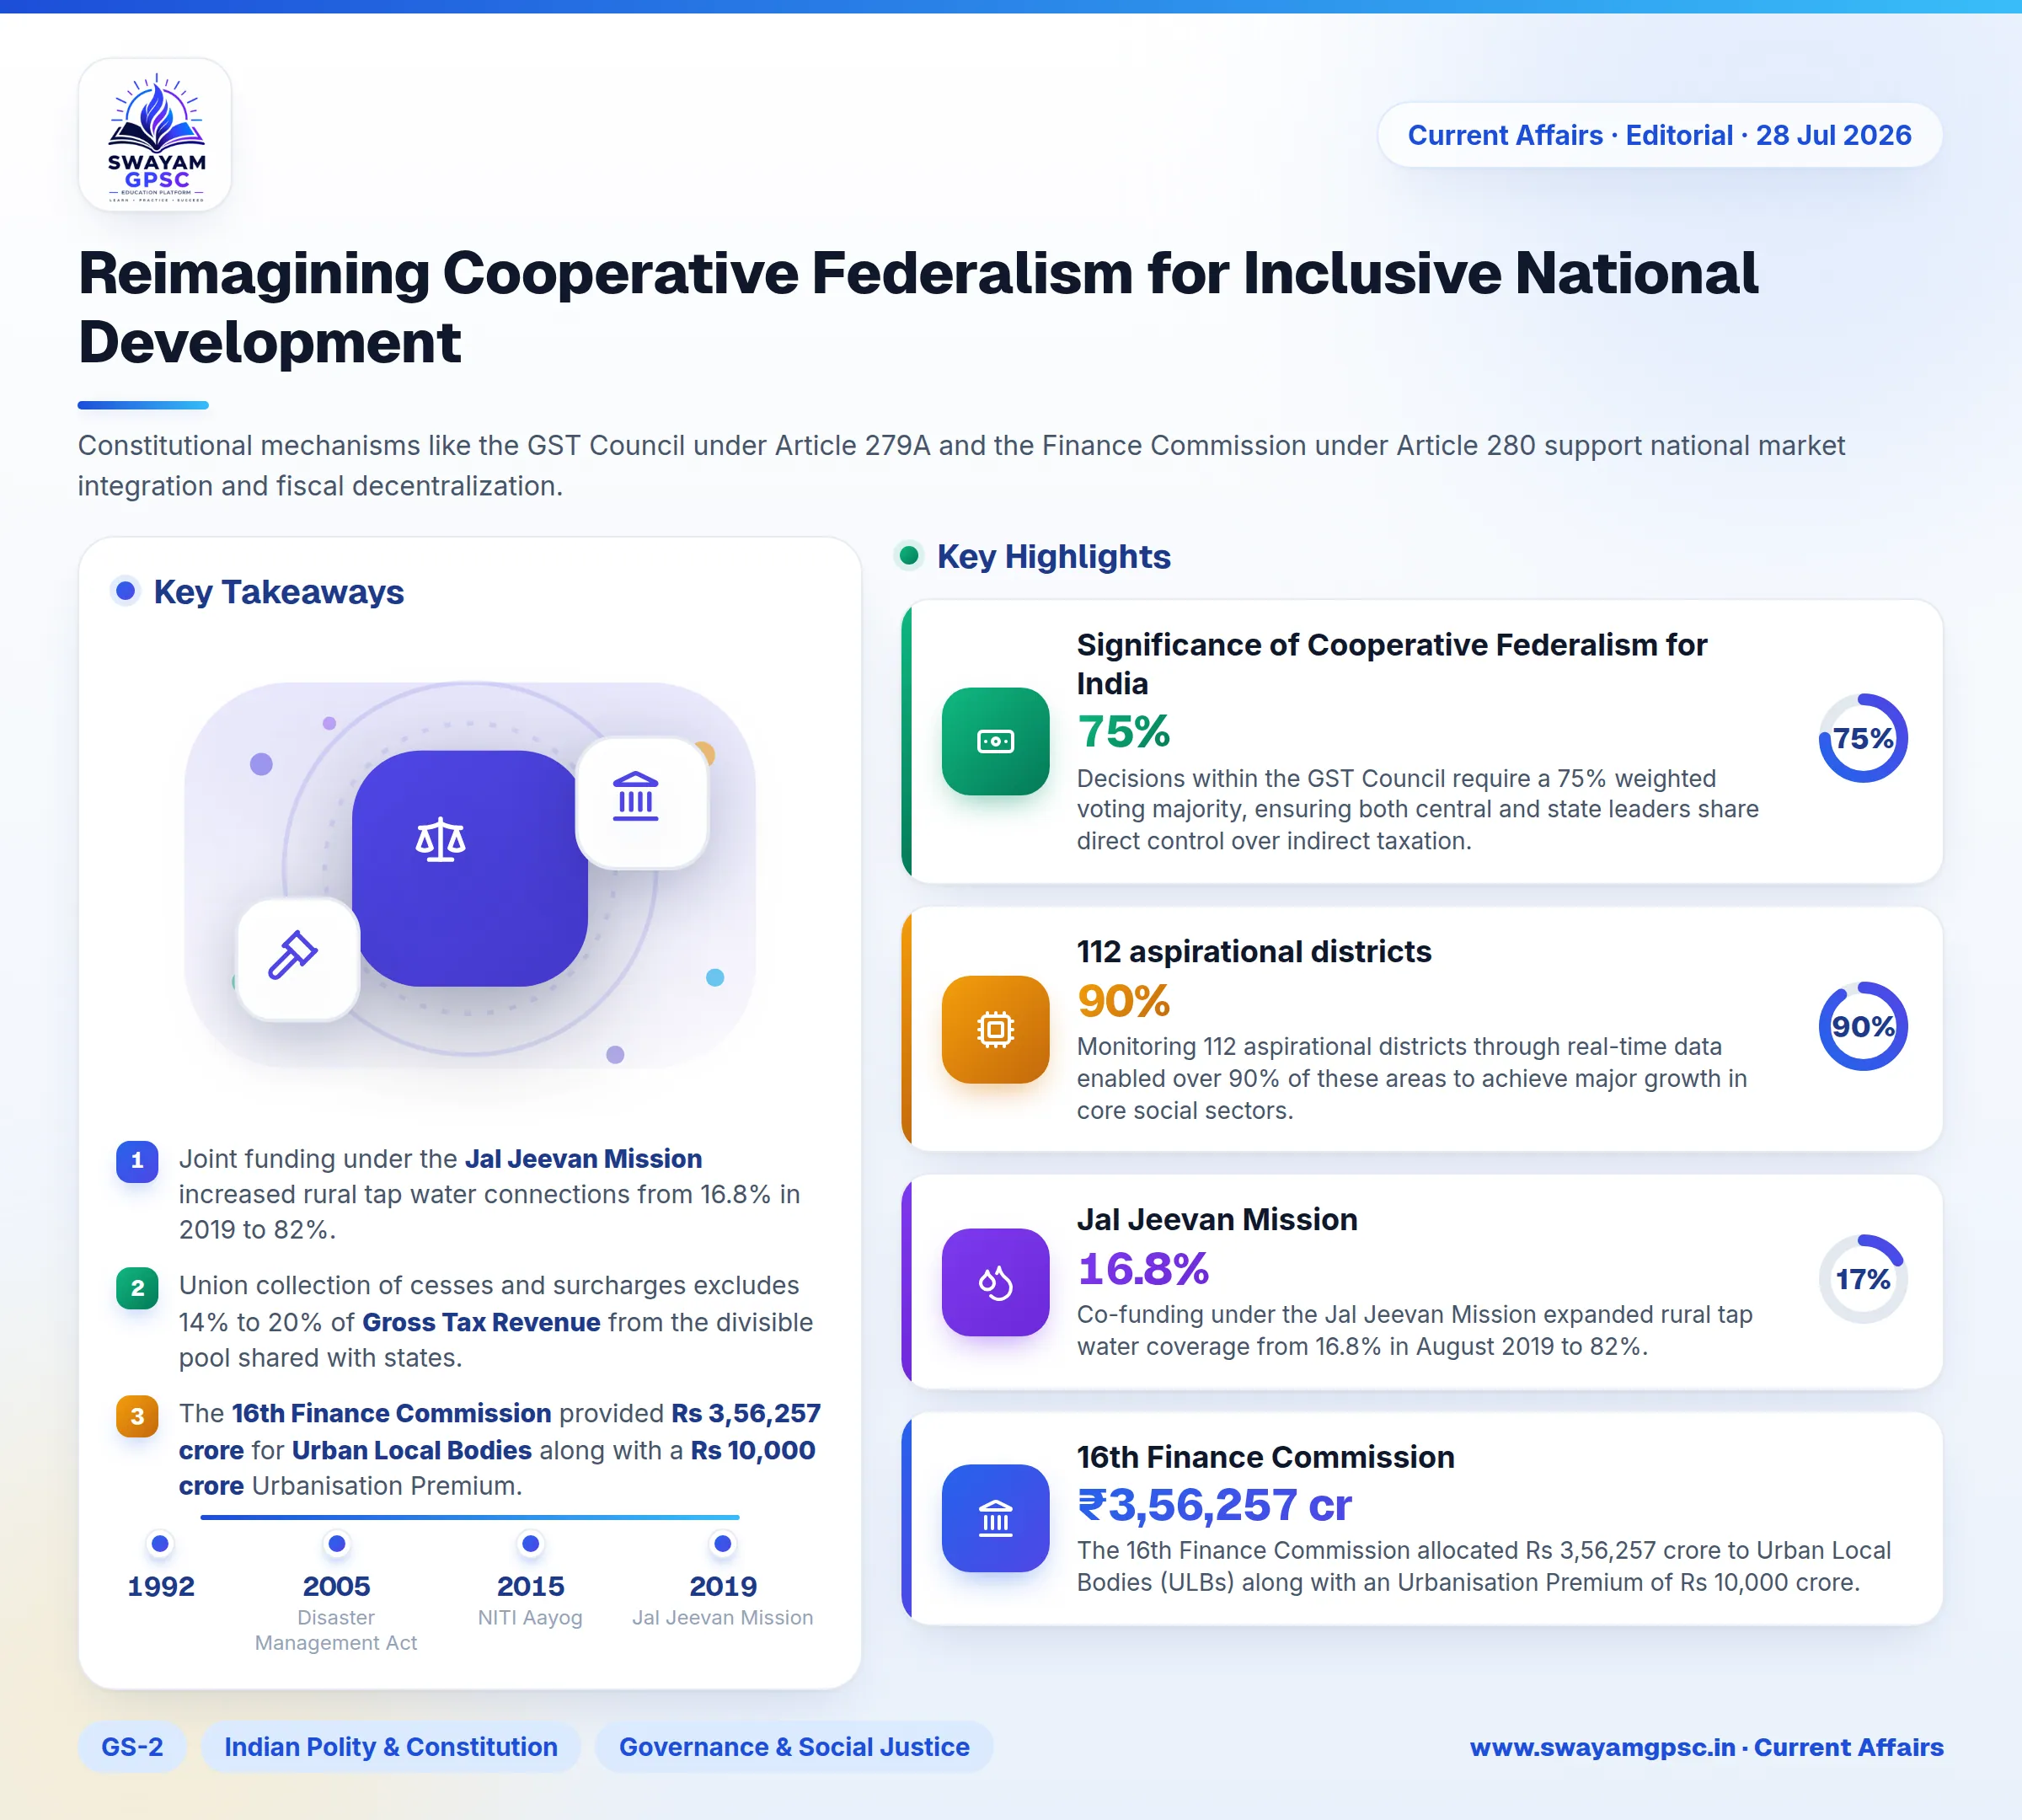Click the Rs 10,000 crore bold text in takeaway 3
Screen dimensions: 2022x1820
[497, 1468]
